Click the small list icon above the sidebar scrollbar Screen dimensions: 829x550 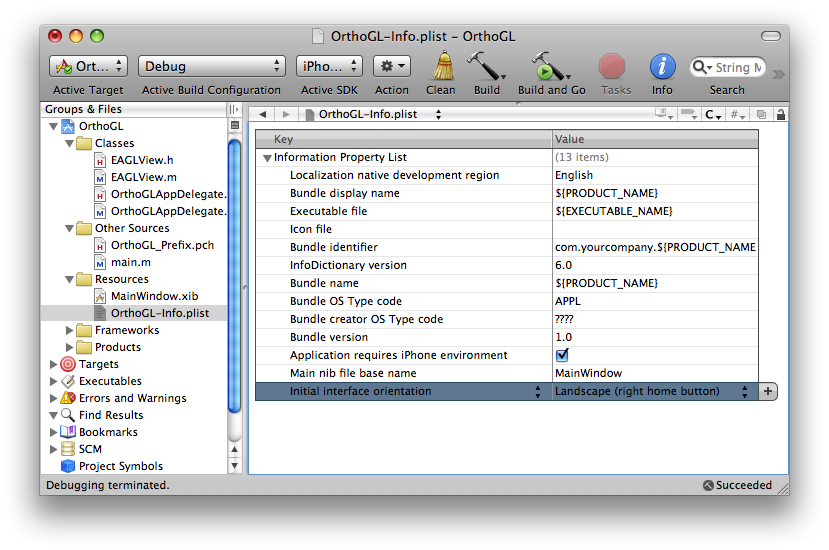point(235,125)
